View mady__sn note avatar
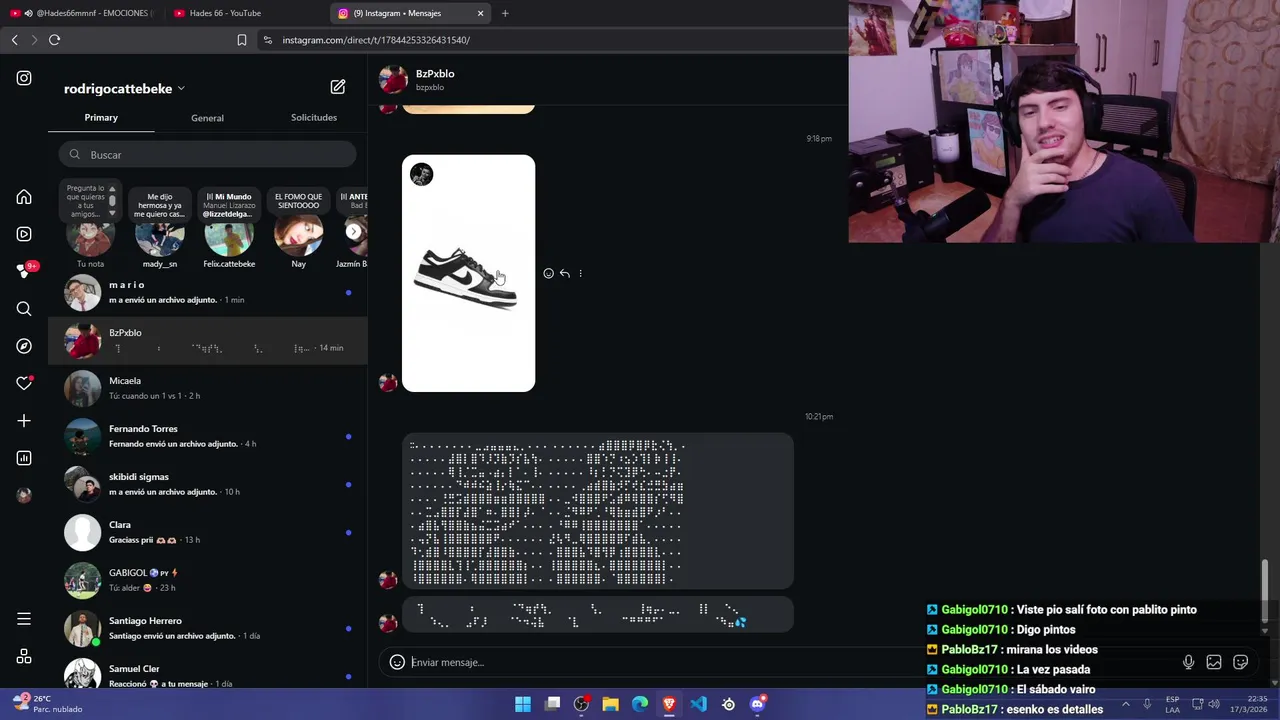This screenshot has width=1280, height=720. tap(159, 235)
